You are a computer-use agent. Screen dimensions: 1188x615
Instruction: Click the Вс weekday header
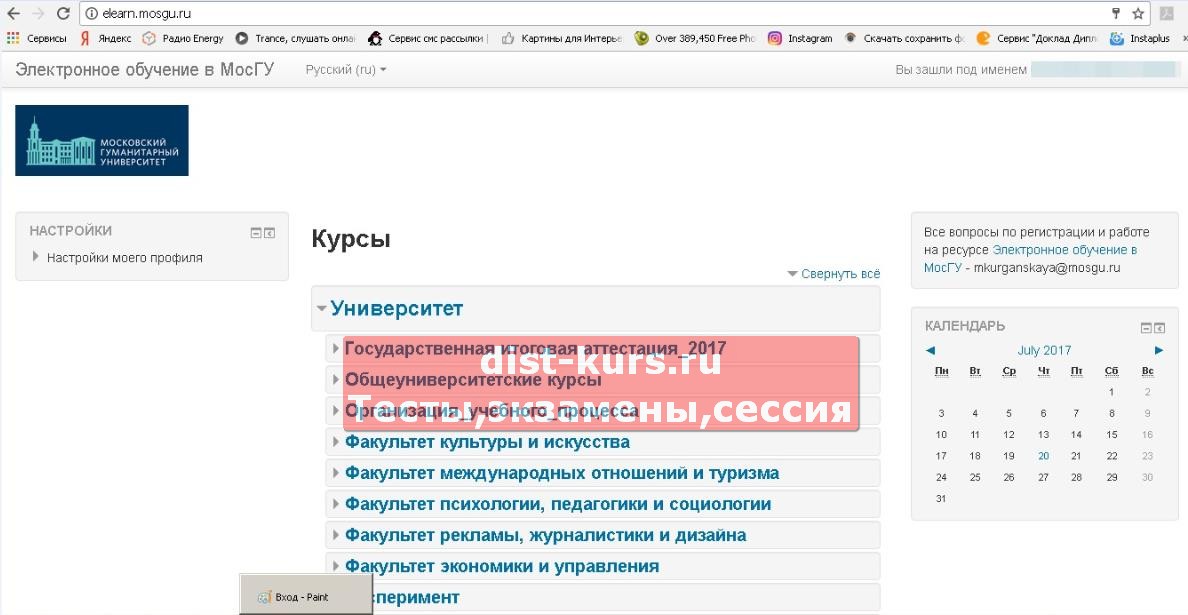tap(1147, 371)
